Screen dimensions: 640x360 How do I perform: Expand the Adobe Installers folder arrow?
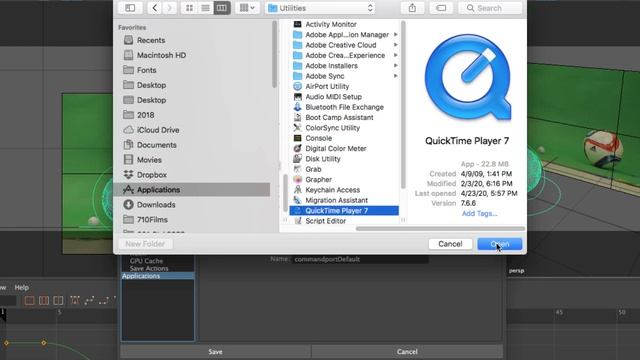point(396,66)
